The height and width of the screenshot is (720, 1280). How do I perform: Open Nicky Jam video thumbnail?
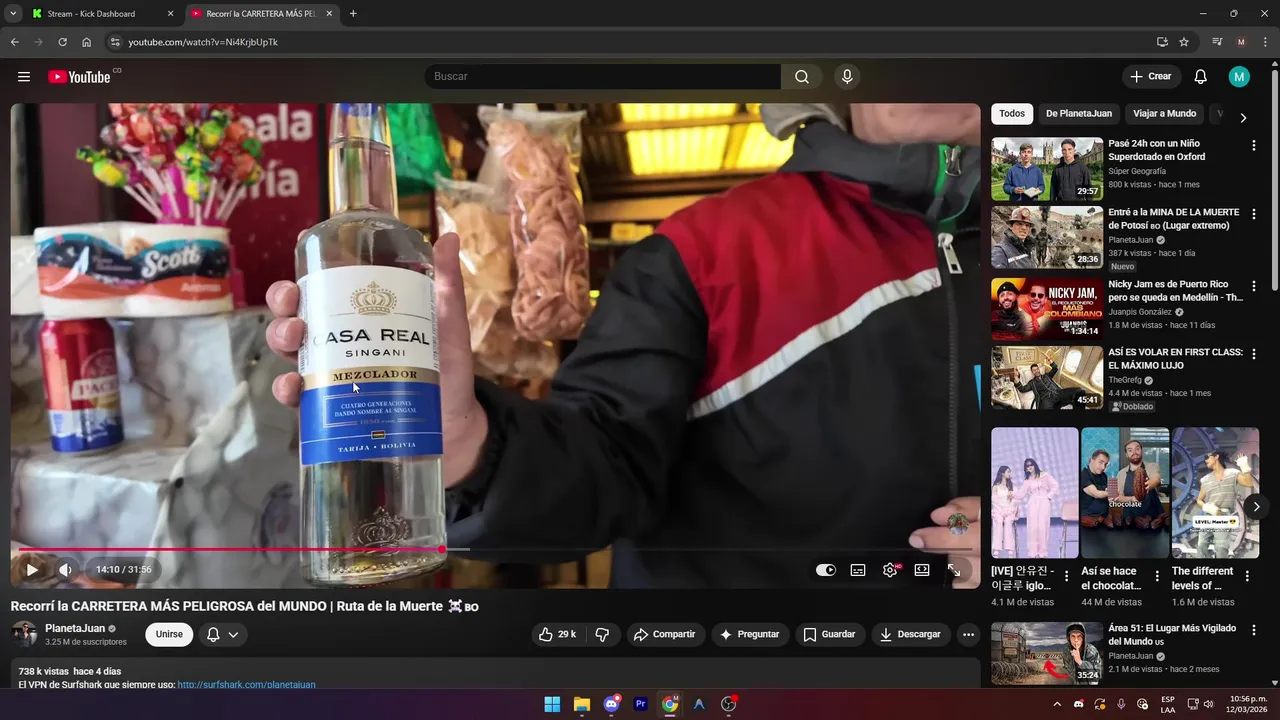[x=1047, y=309]
